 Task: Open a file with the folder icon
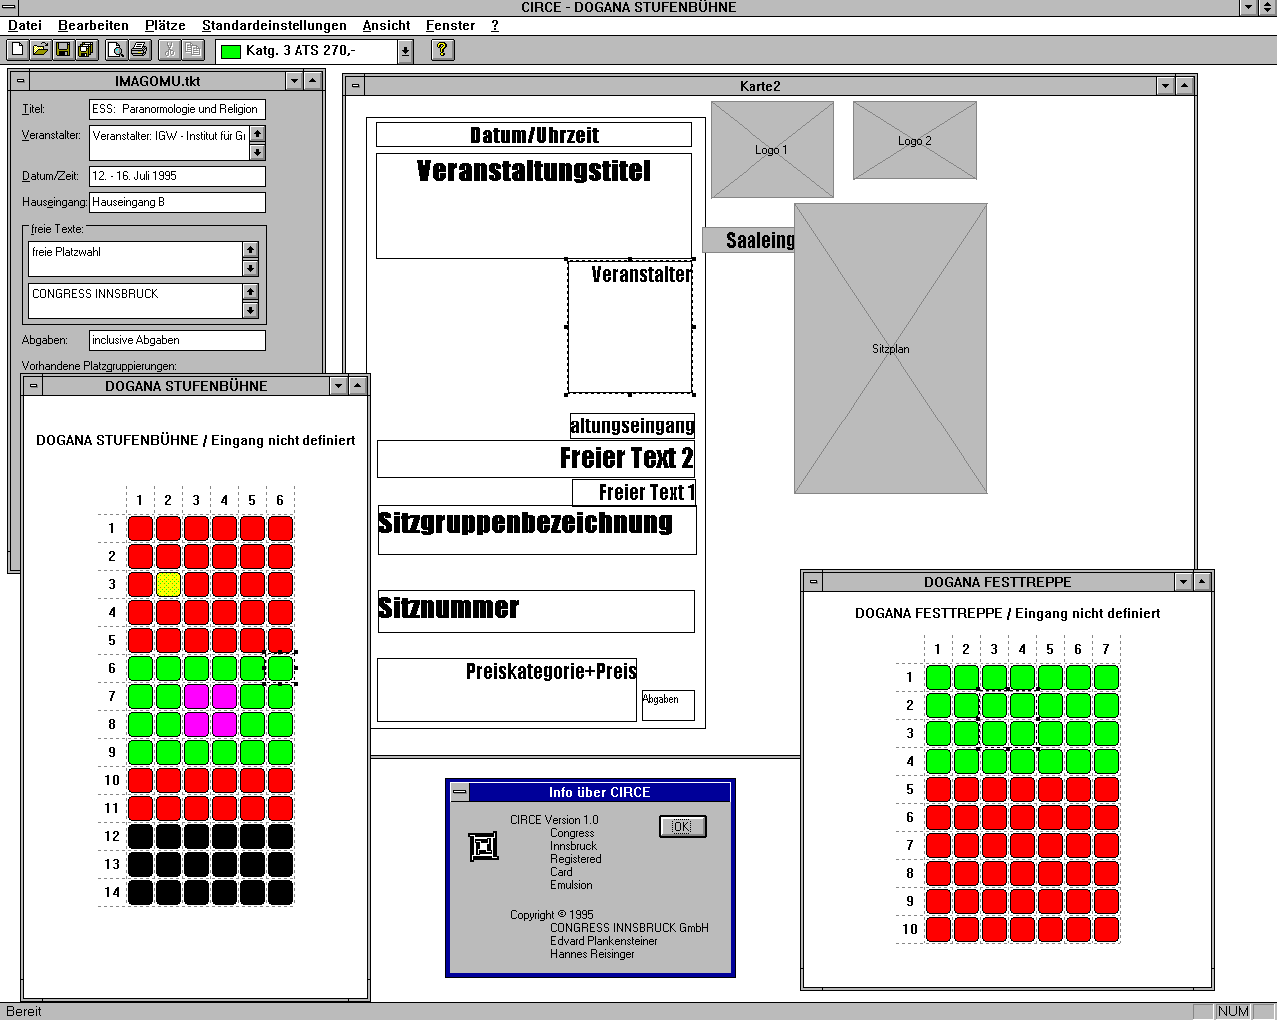pos(40,50)
